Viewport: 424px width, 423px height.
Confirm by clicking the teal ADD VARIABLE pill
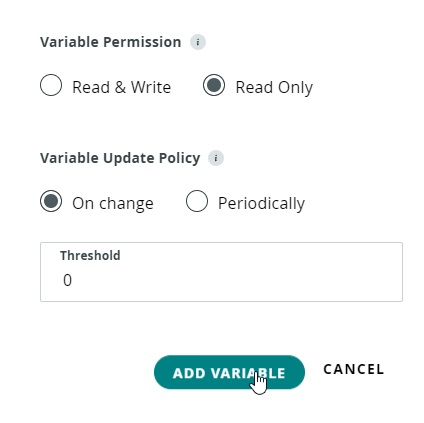coord(229,372)
